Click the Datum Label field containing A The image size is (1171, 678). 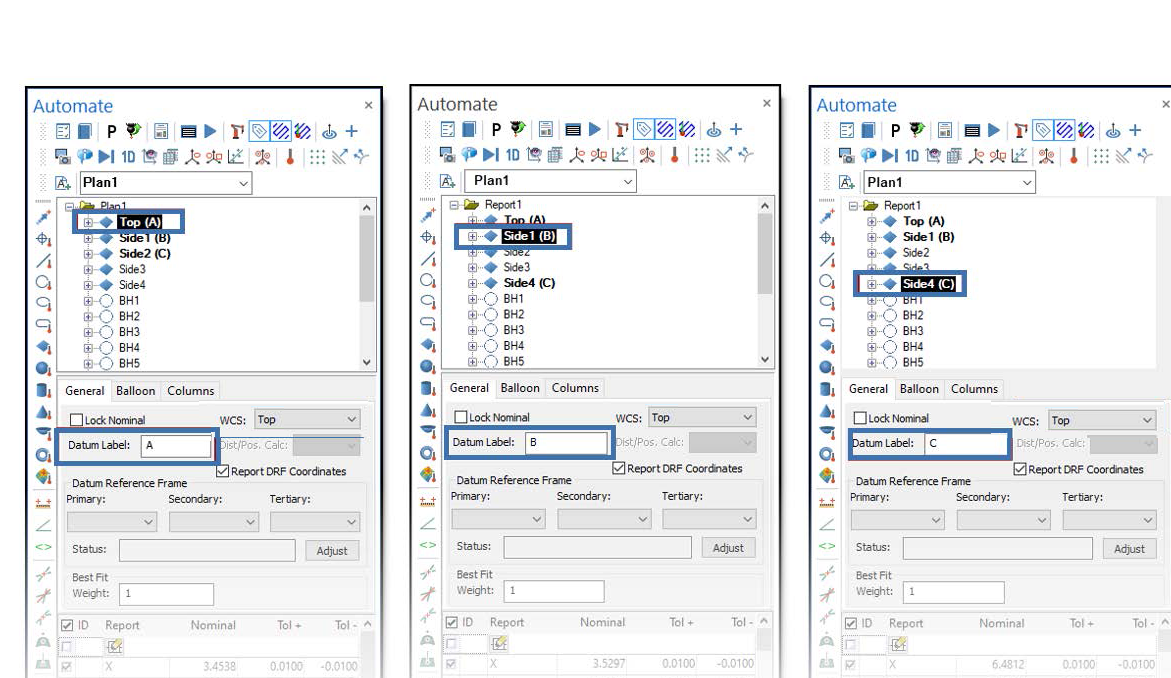point(176,446)
